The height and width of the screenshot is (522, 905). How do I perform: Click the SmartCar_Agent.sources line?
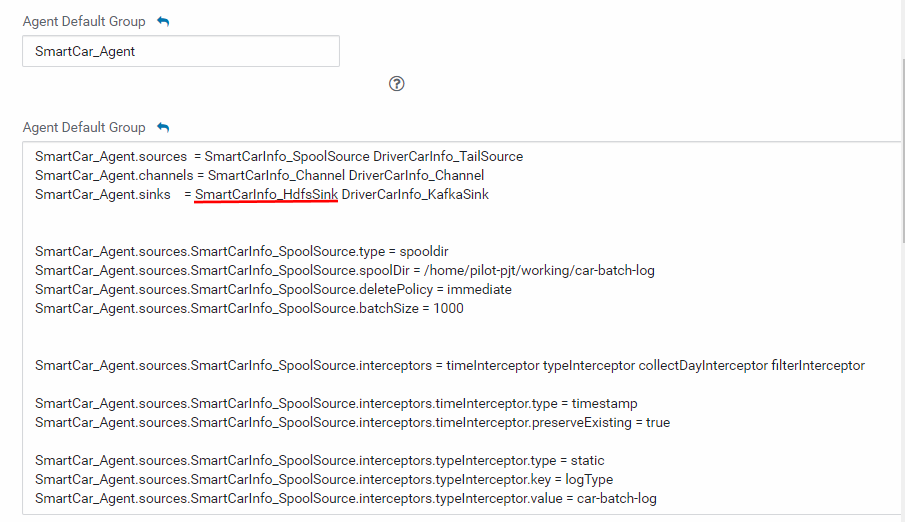pyautogui.click(x=279, y=156)
